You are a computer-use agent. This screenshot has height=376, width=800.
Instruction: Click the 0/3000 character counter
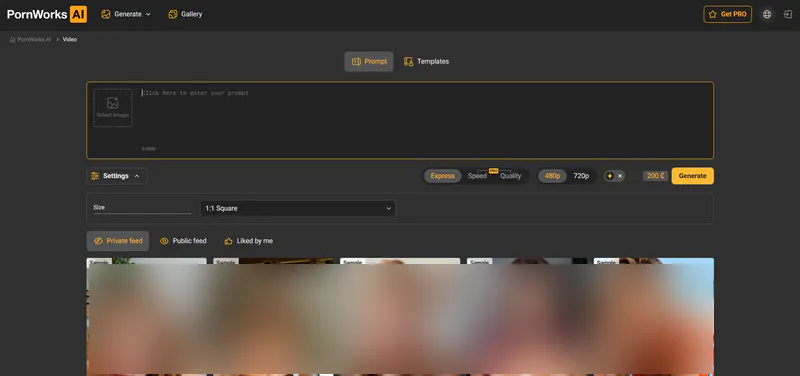[x=148, y=149]
